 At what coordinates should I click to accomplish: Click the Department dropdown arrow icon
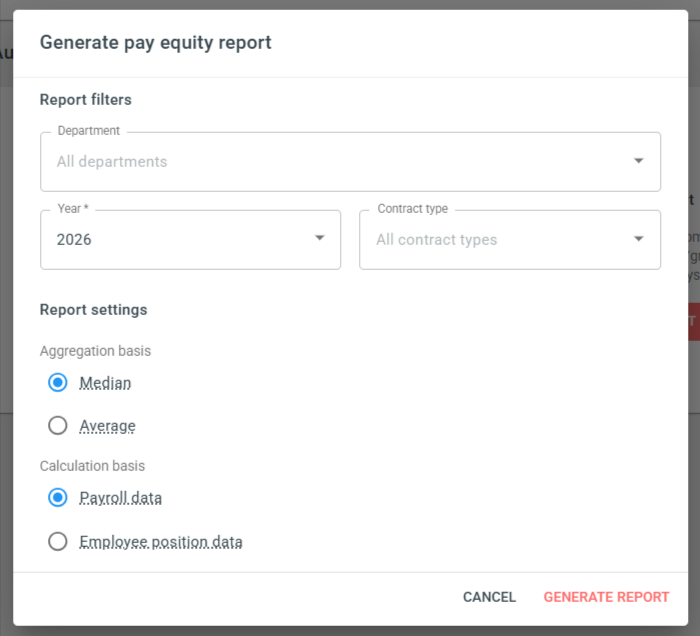[x=638, y=161]
